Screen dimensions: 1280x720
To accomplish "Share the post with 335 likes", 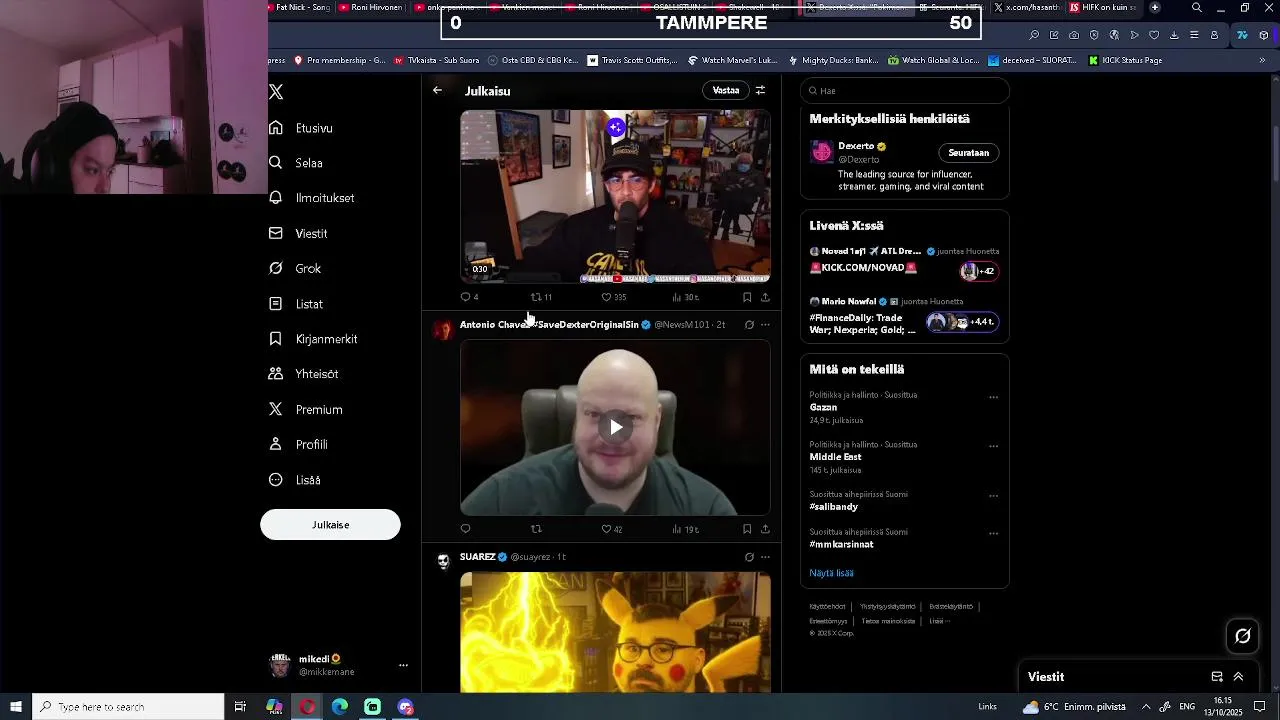I will click(x=765, y=297).
